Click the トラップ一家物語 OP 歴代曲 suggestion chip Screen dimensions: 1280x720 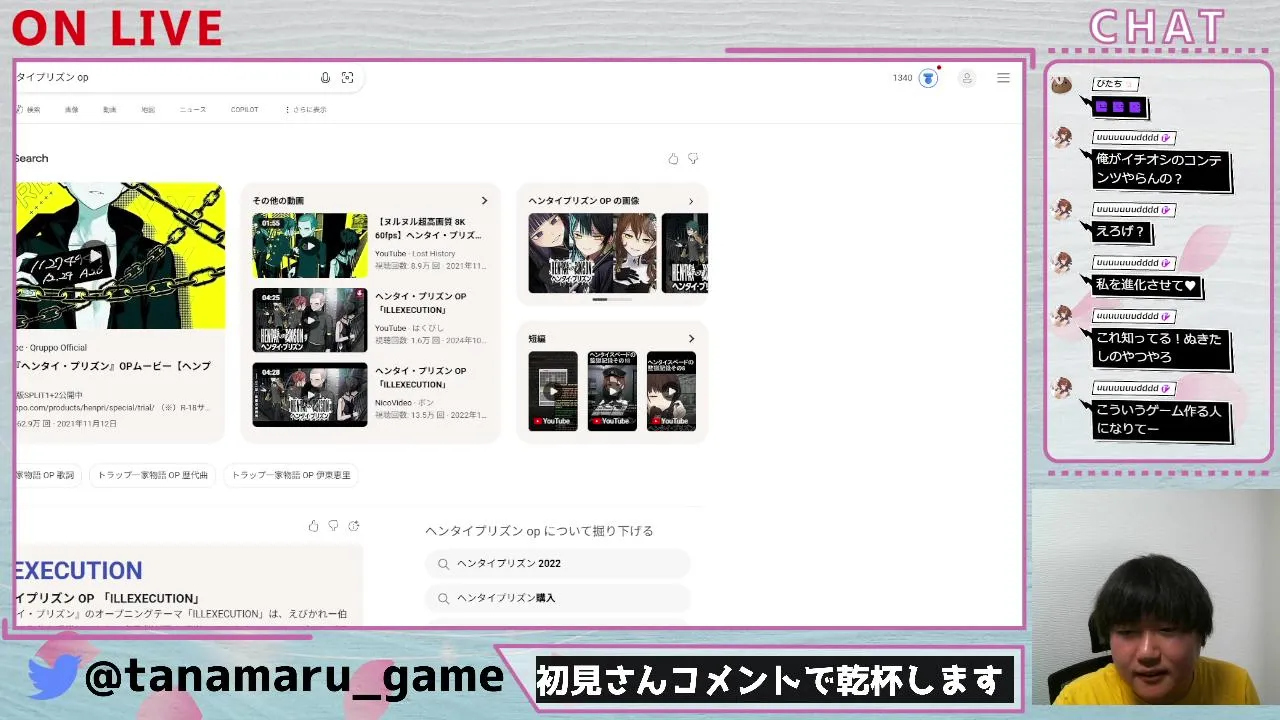153,475
